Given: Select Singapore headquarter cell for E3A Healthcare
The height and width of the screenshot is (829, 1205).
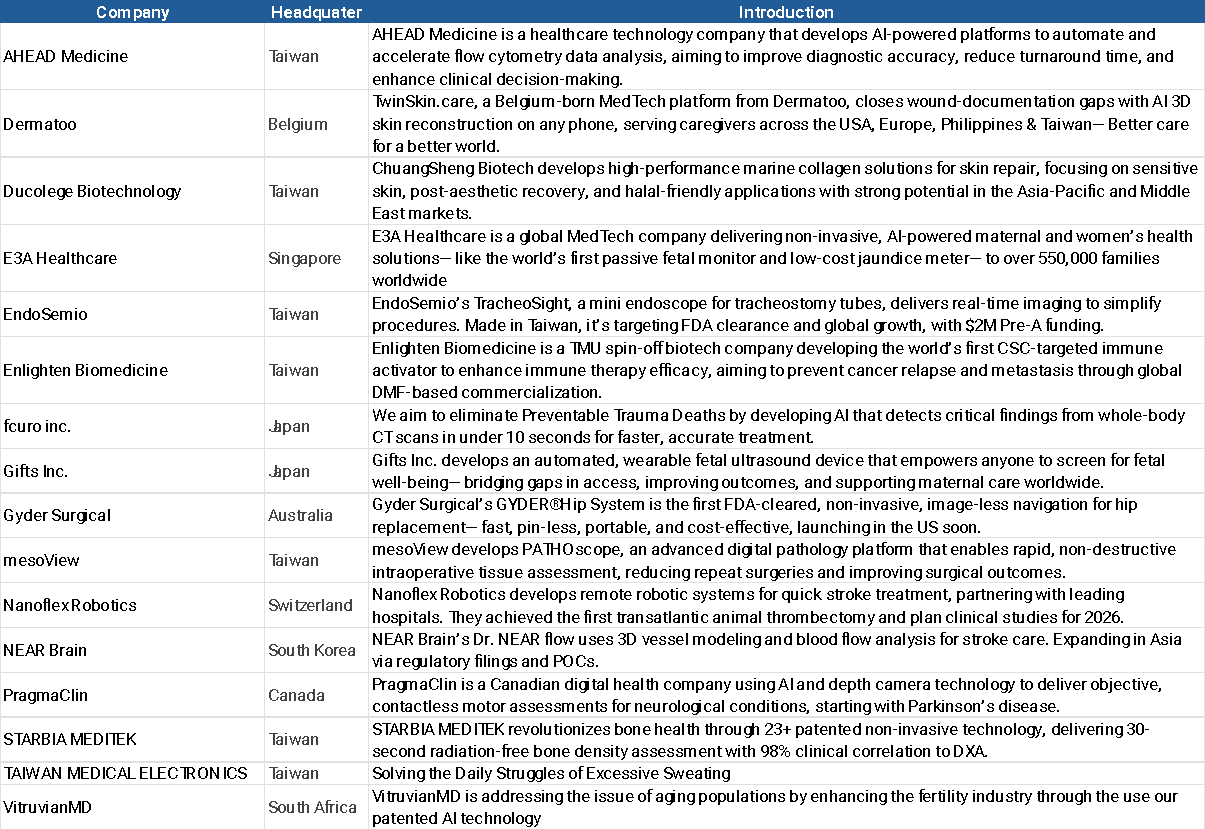Looking at the screenshot, I should pyautogui.click(x=316, y=258).
